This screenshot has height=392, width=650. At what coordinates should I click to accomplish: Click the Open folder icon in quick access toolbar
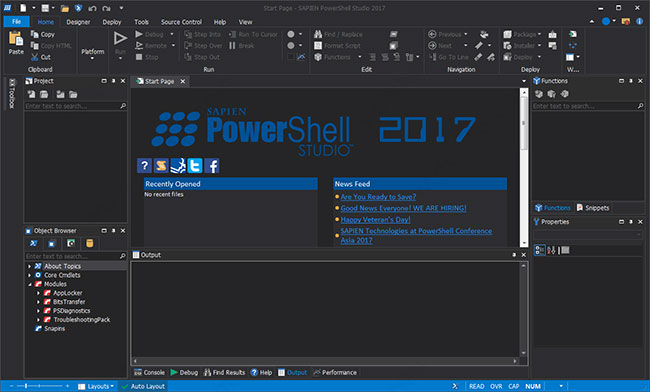[x=65, y=8]
